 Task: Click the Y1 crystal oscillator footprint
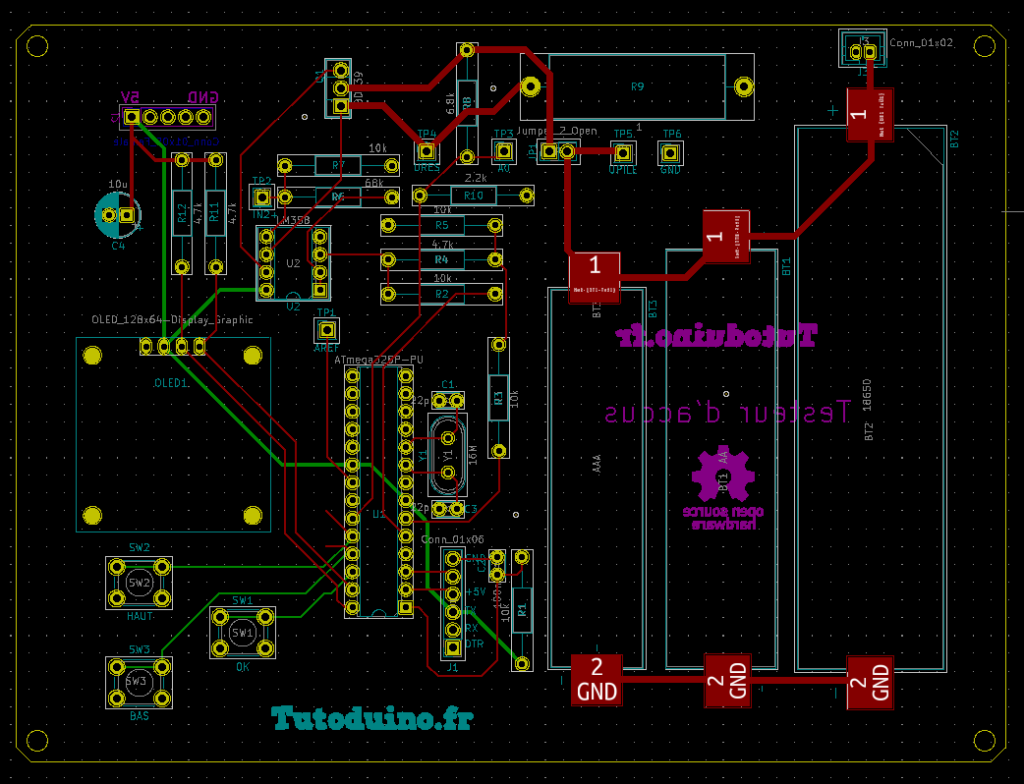[447, 454]
